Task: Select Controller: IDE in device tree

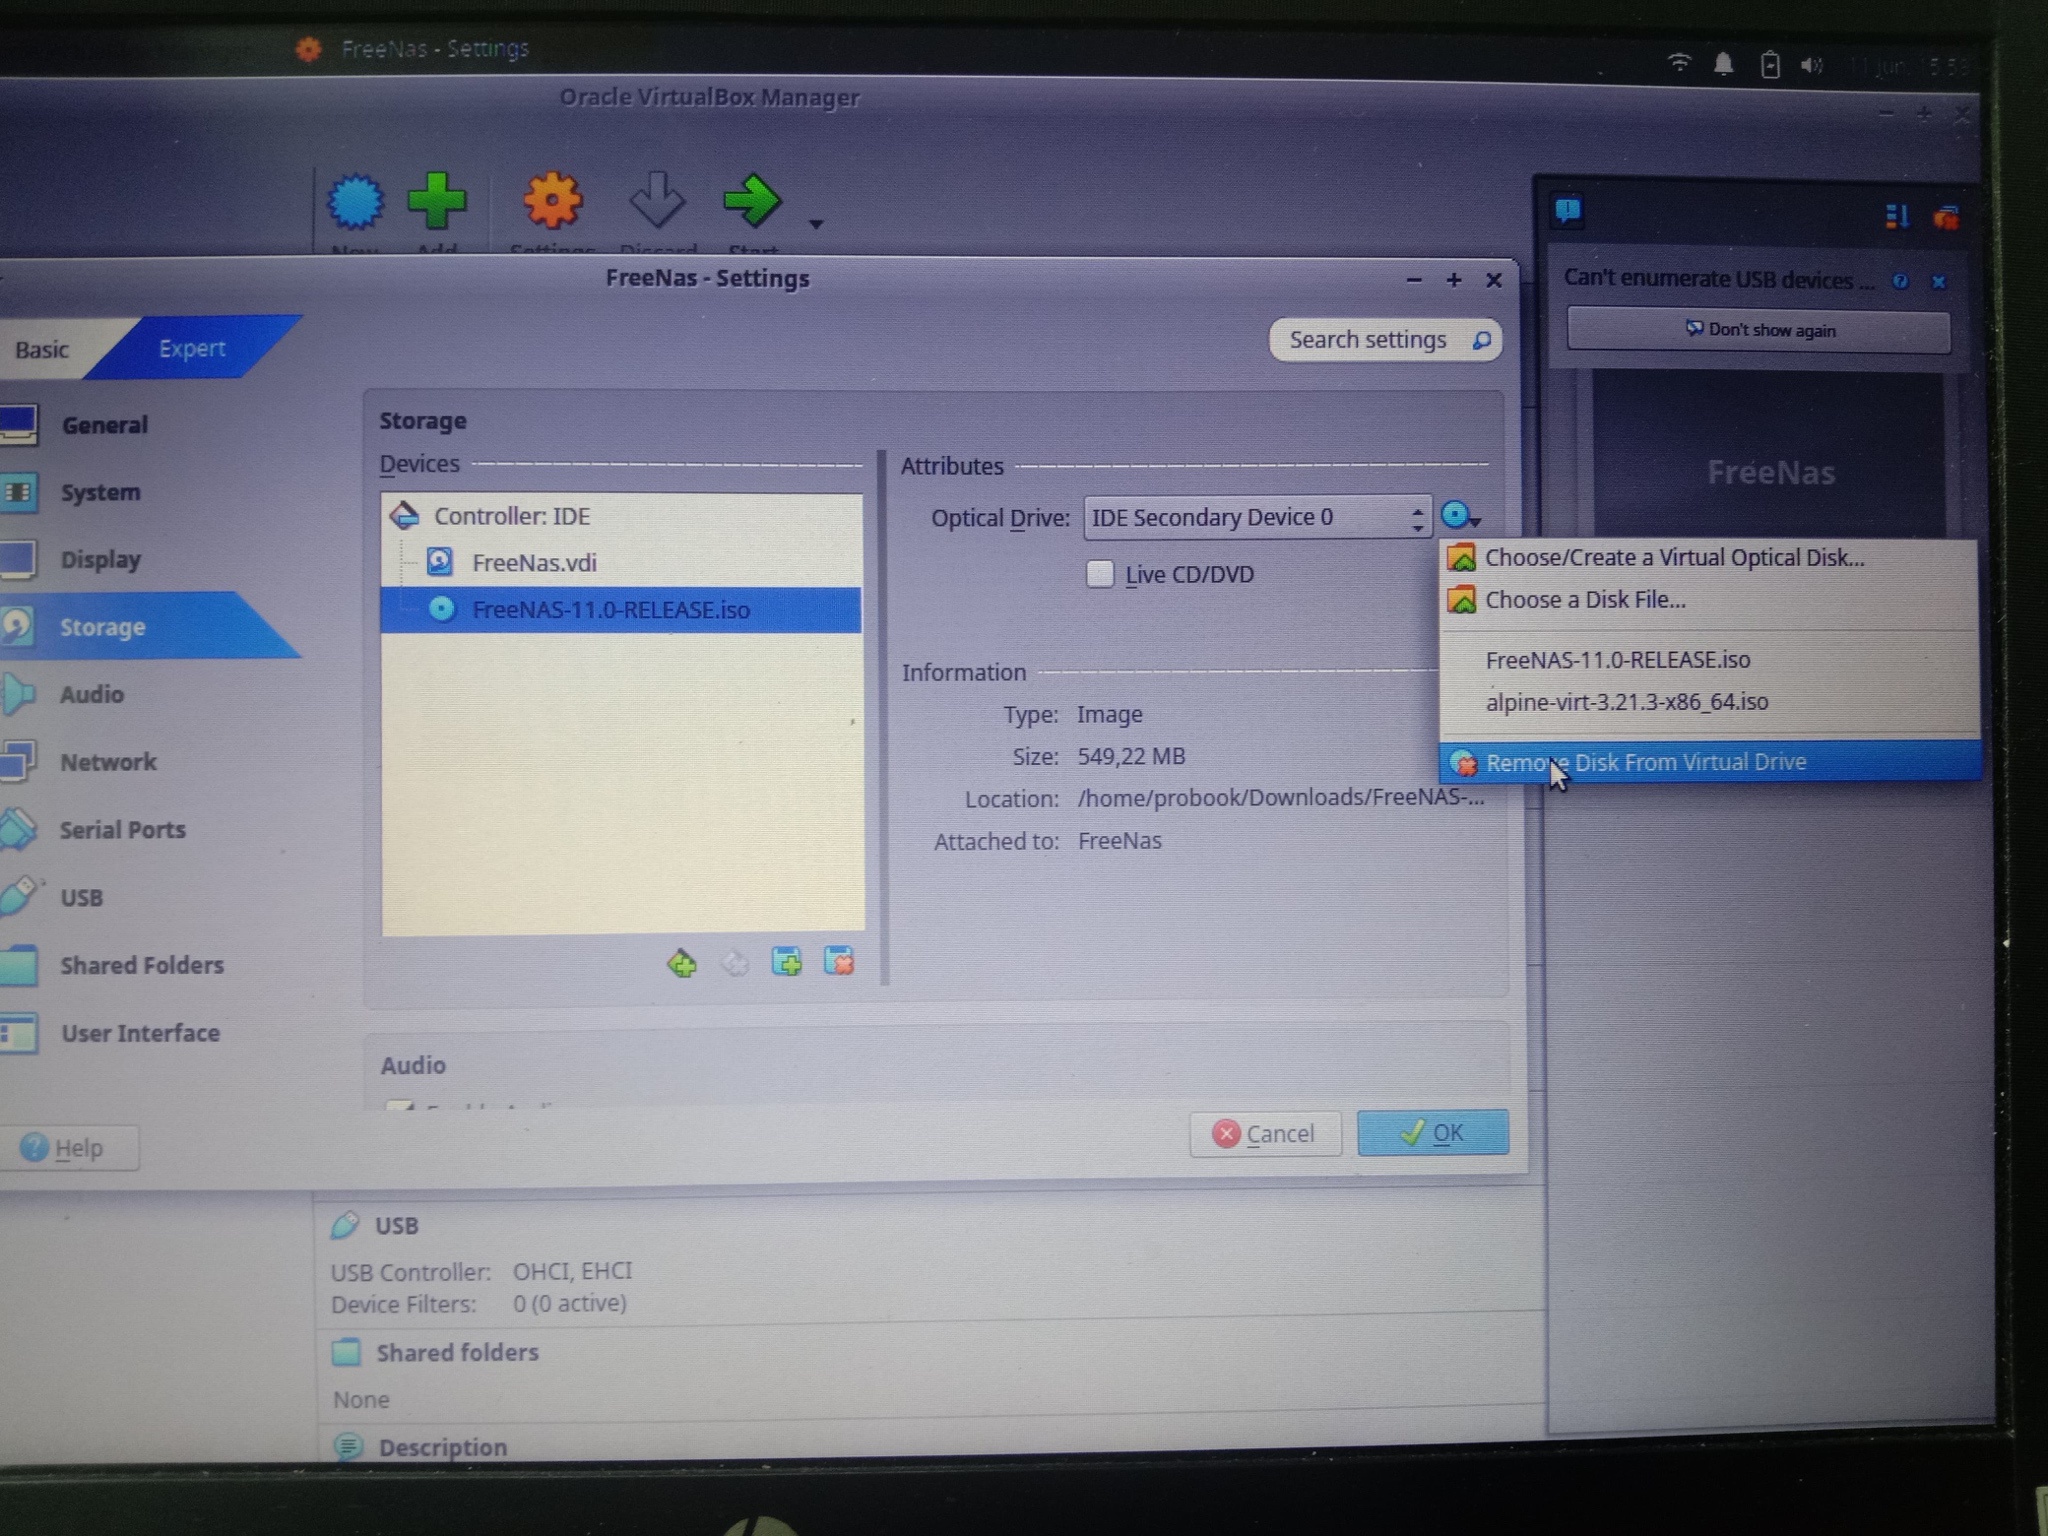Action: 621,516
